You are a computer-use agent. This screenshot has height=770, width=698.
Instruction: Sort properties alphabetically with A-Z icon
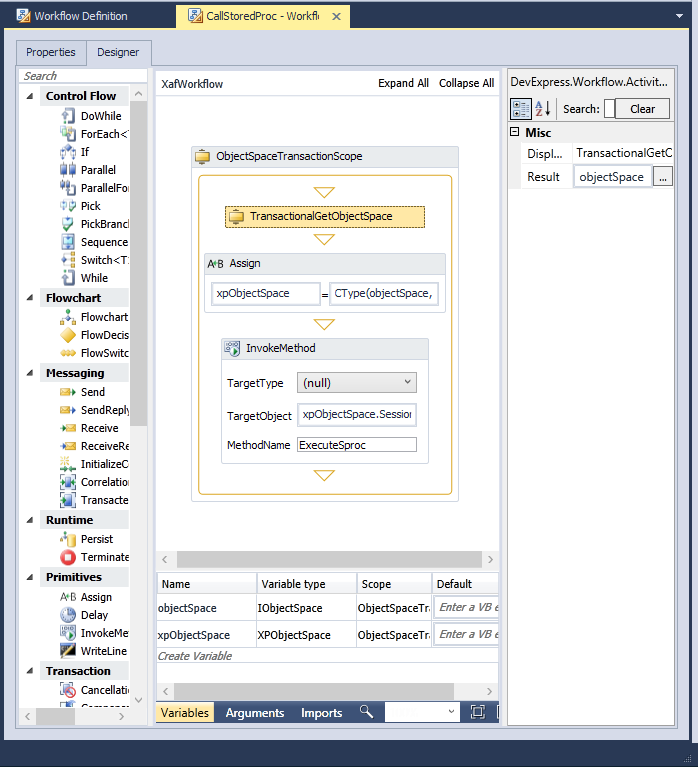(543, 109)
